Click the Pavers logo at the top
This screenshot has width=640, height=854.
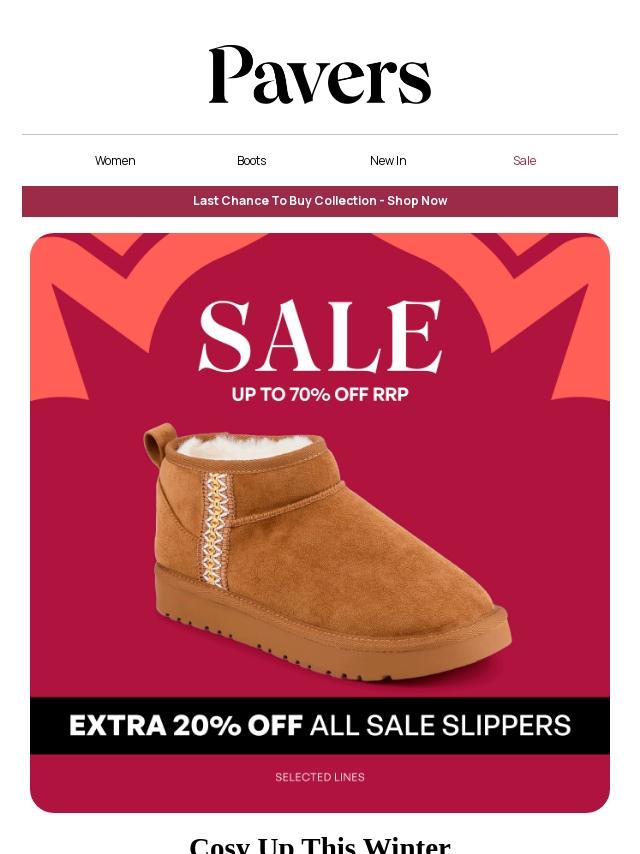pyautogui.click(x=320, y=75)
